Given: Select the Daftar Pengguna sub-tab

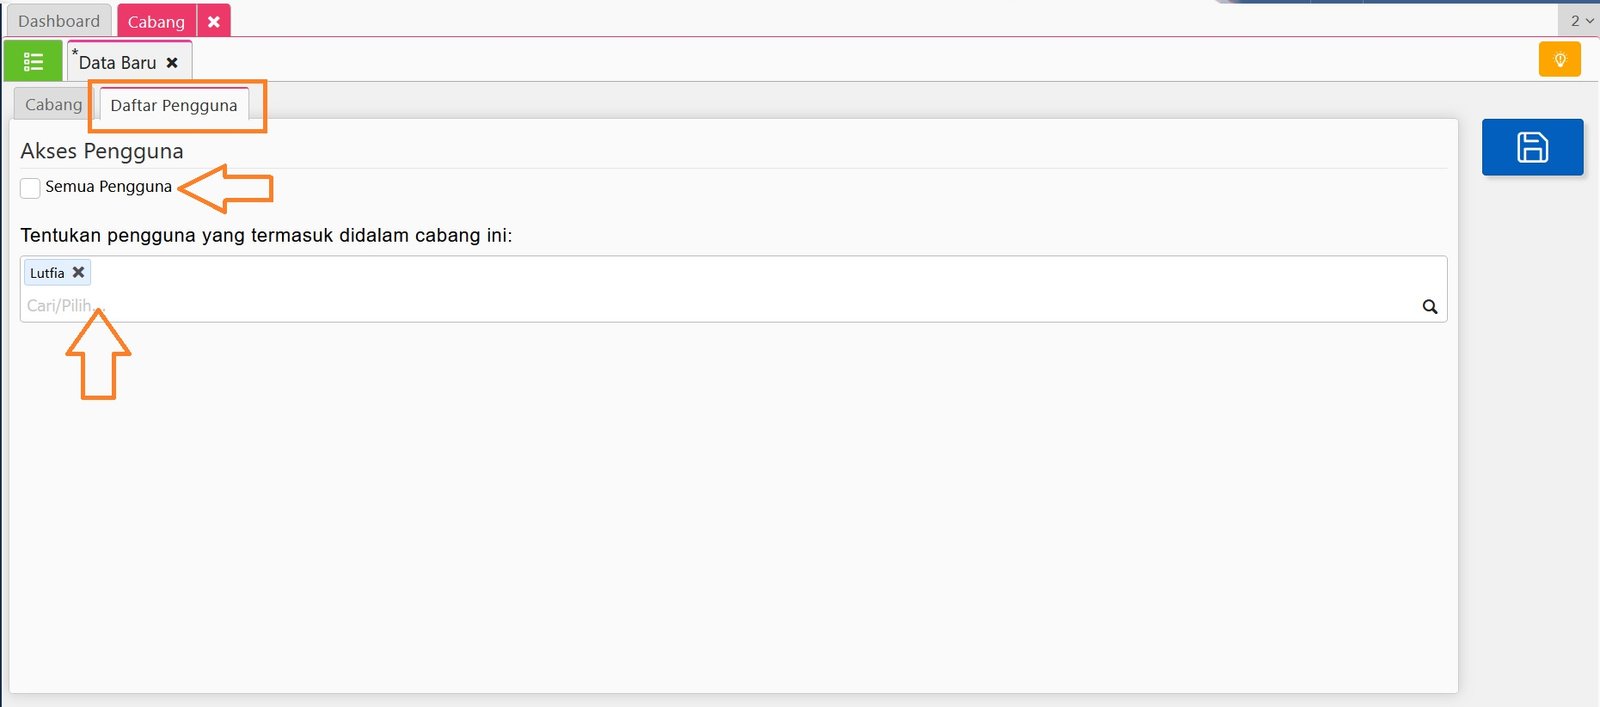Looking at the screenshot, I should [174, 105].
